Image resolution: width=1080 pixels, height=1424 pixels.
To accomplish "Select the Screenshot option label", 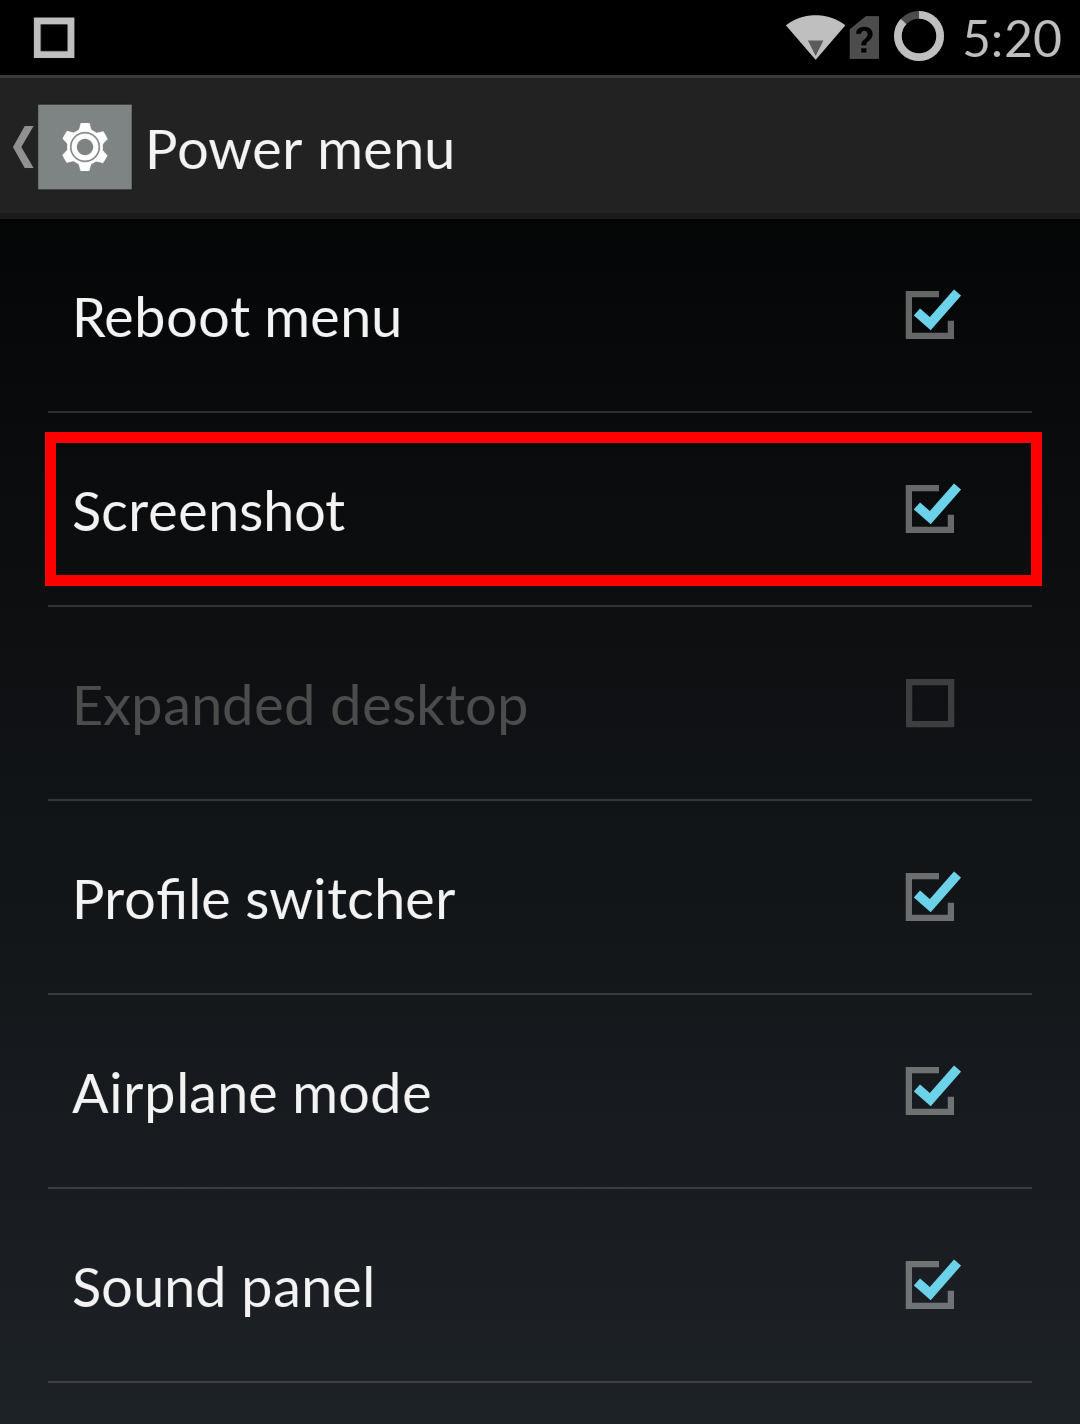I will click(x=209, y=512).
